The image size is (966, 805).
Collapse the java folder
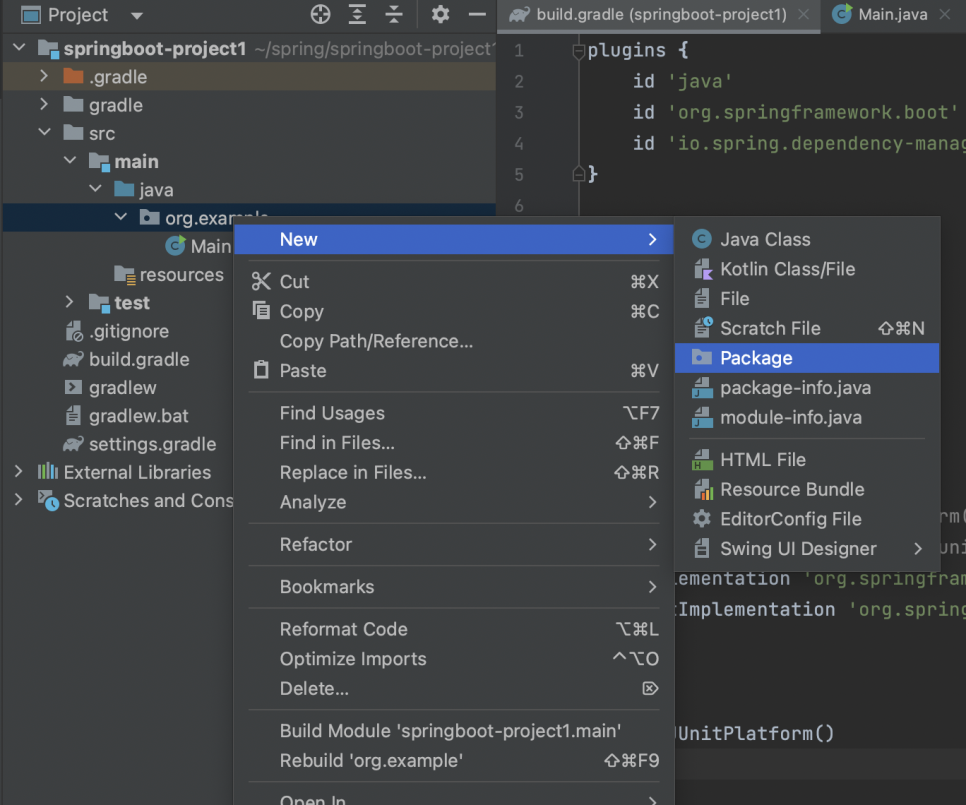pyautogui.click(x=95, y=188)
